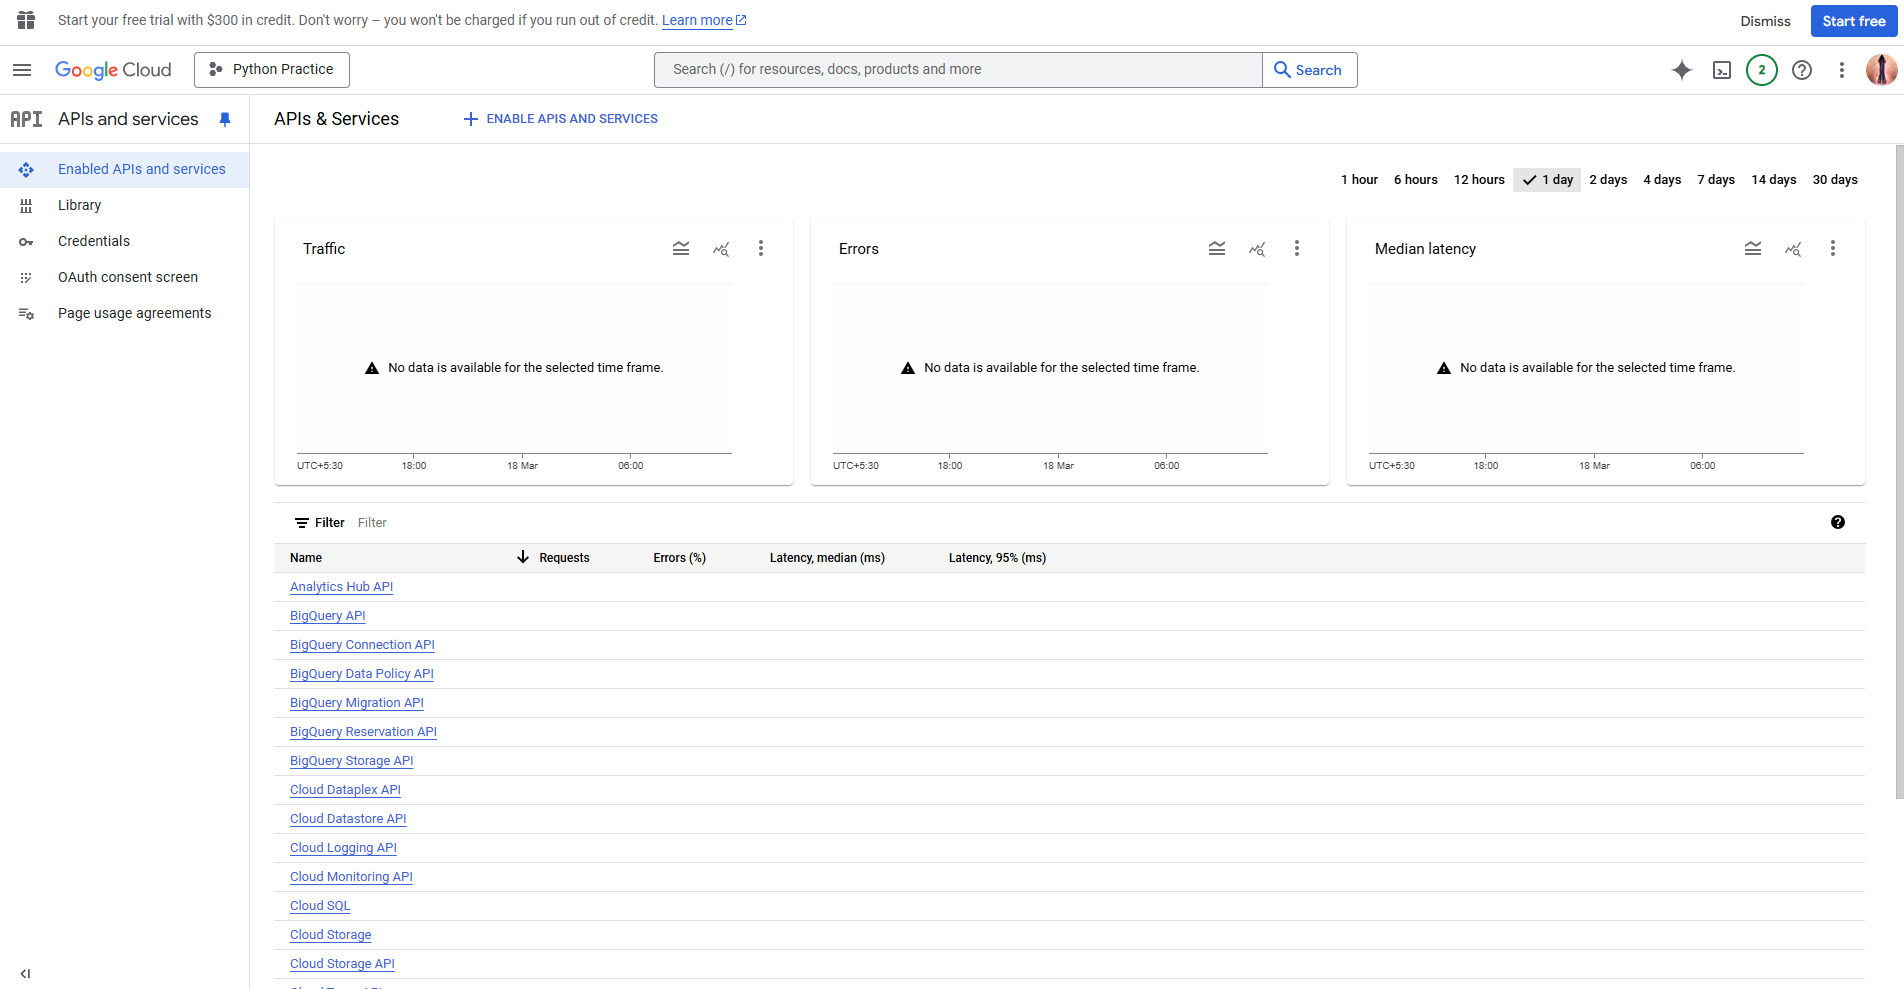This screenshot has width=1904, height=989.
Task: Open the Cloud Storage API link
Action: pyautogui.click(x=342, y=964)
